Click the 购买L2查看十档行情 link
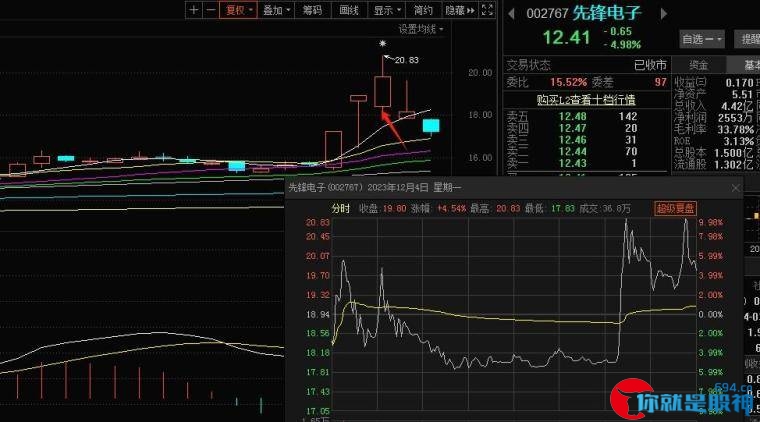This screenshot has width=760, height=422. pyautogui.click(x=586, y=100)
